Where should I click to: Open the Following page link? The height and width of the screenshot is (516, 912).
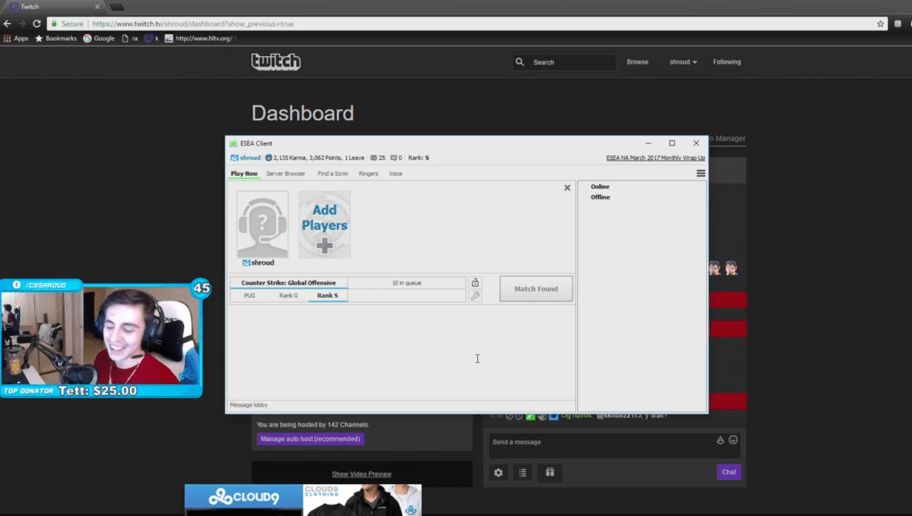tap(727, 62)
